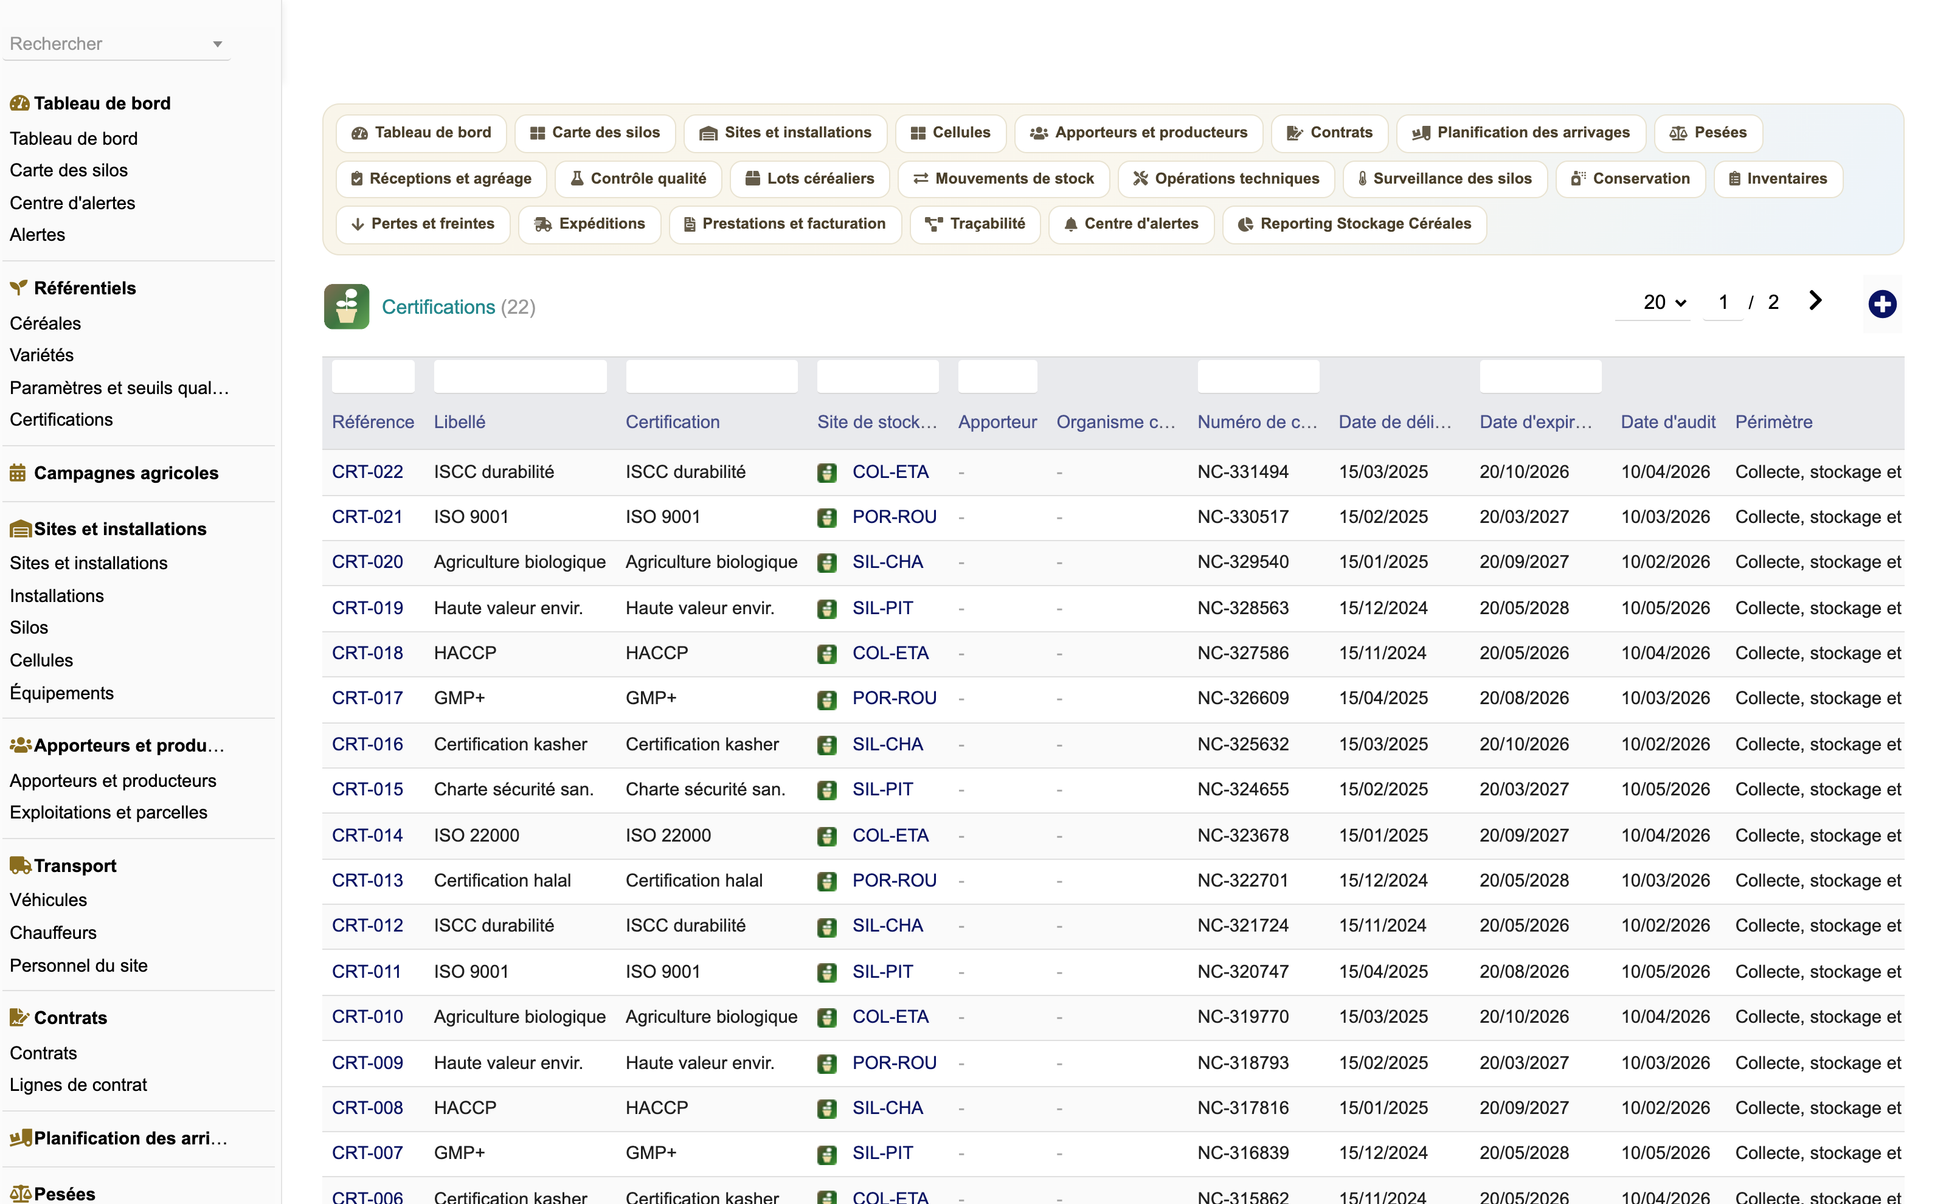
Task: Sort by Apporteur column header
Action: coord(997,422)
